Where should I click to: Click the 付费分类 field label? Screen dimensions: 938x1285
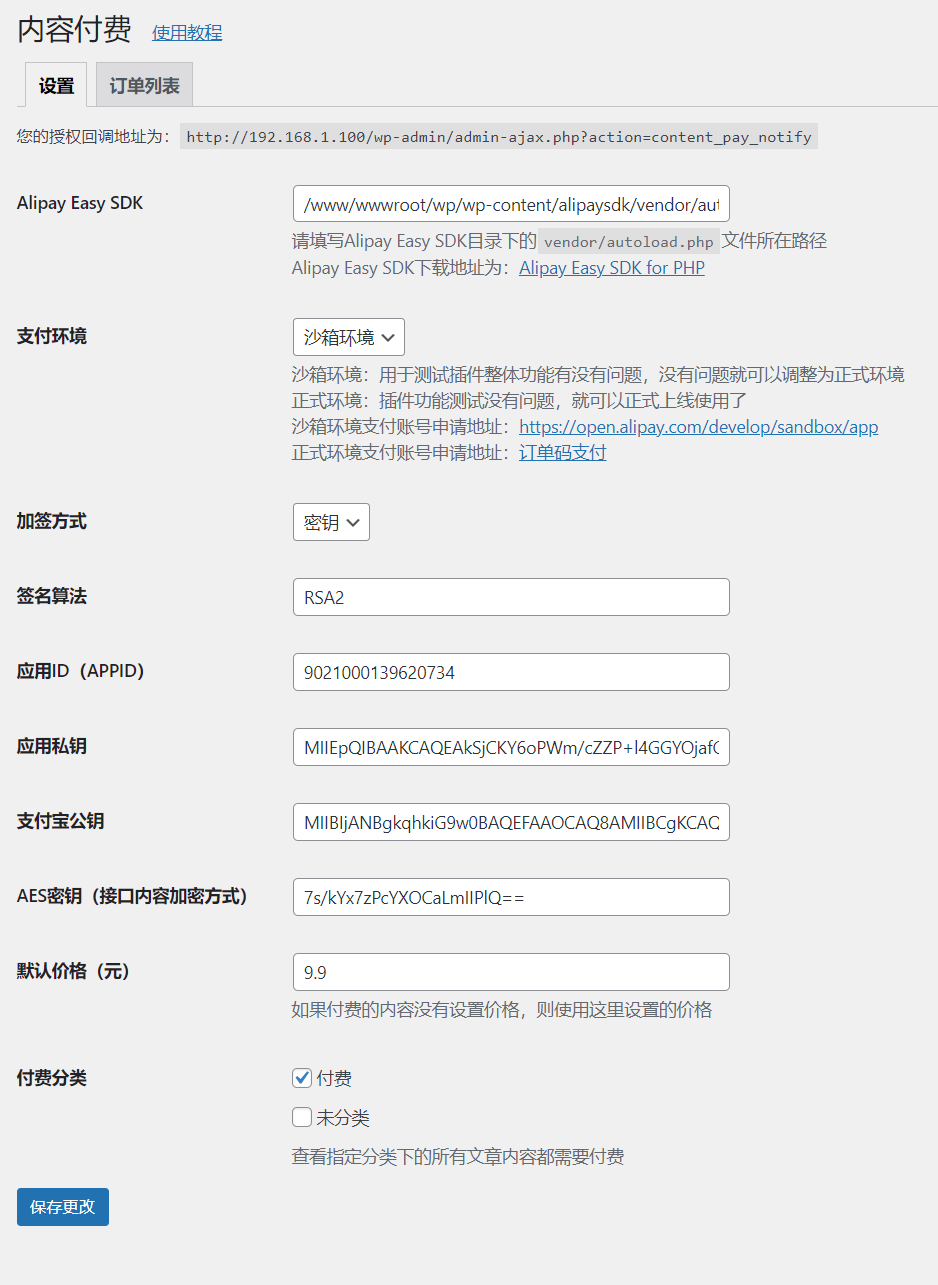click(x=52, y=1078)
